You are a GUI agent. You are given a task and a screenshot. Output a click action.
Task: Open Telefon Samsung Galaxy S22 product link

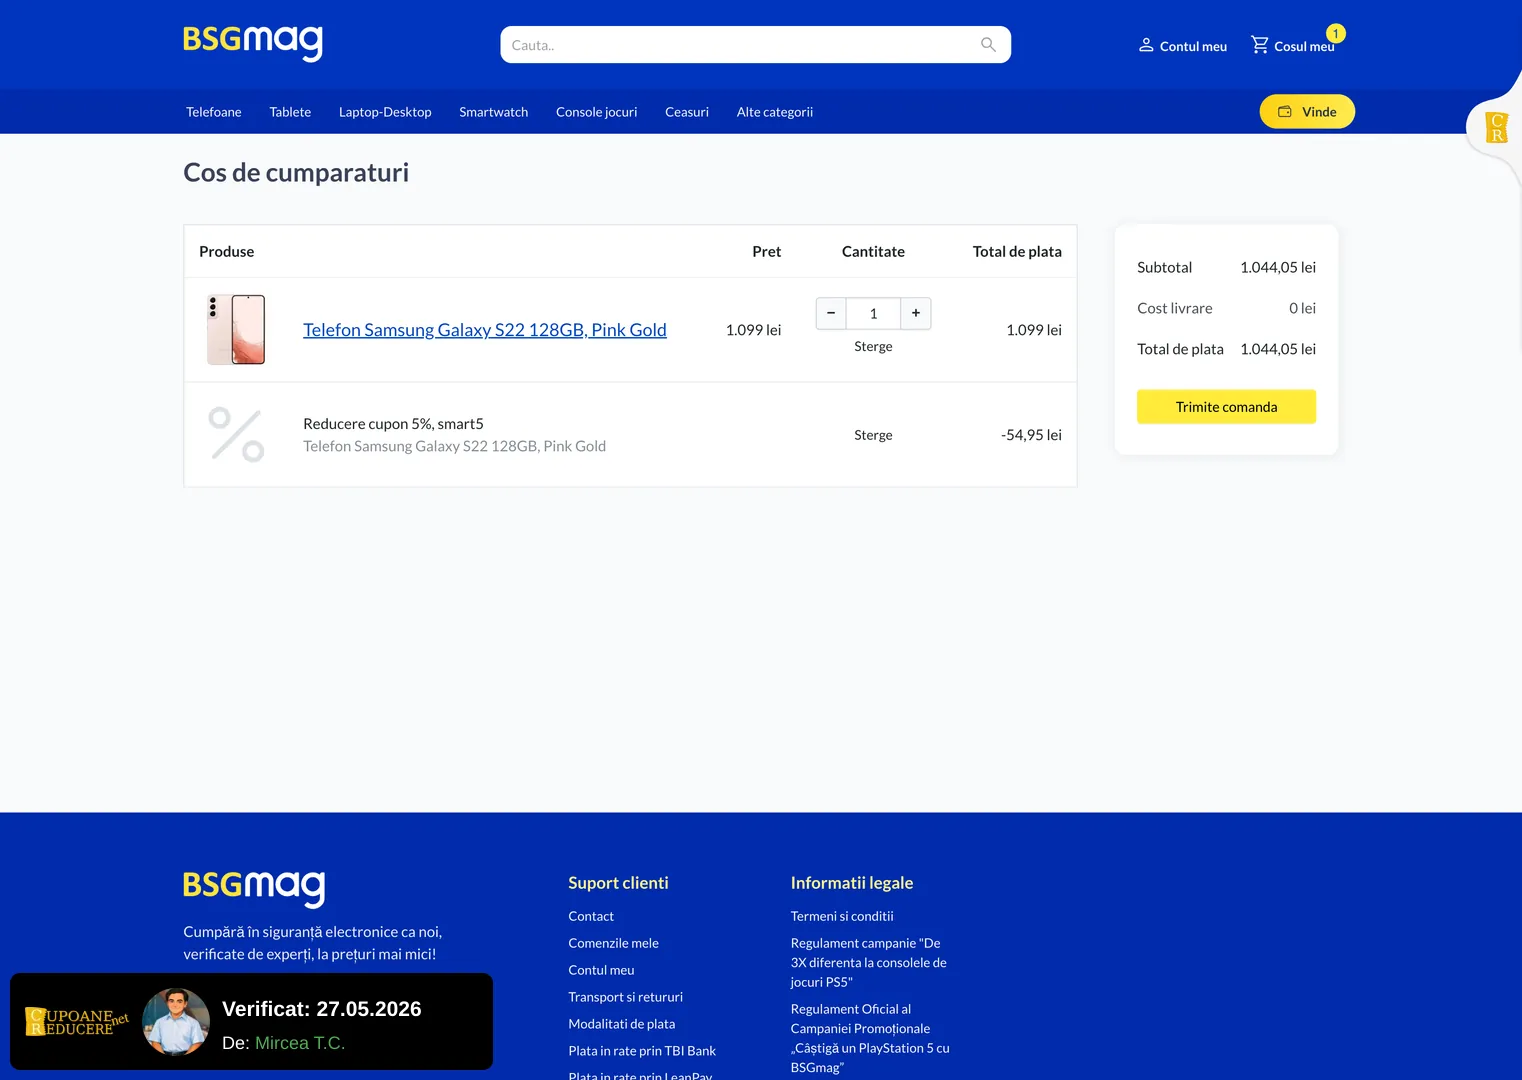coord(485,330)
